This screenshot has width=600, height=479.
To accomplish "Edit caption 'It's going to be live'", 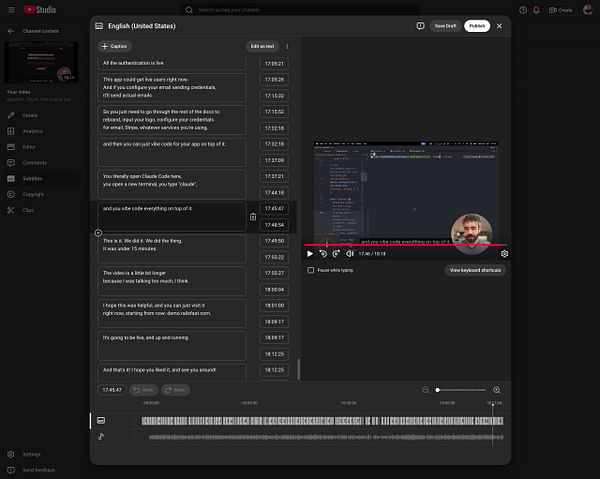I will tap(172, 346).
